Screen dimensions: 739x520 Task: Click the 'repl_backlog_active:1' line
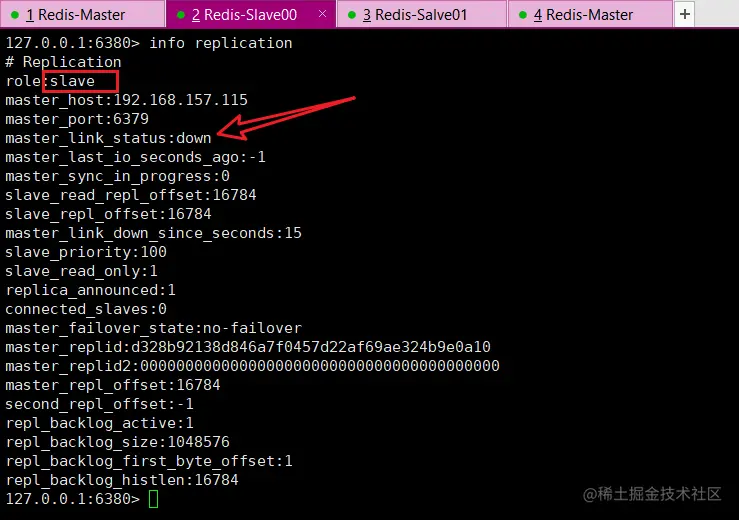[99, 423]
